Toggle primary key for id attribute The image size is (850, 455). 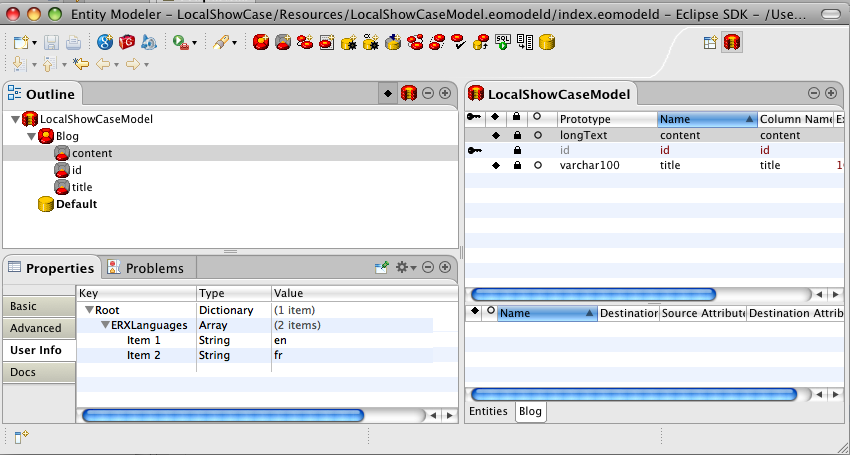(x=475, y=150)
